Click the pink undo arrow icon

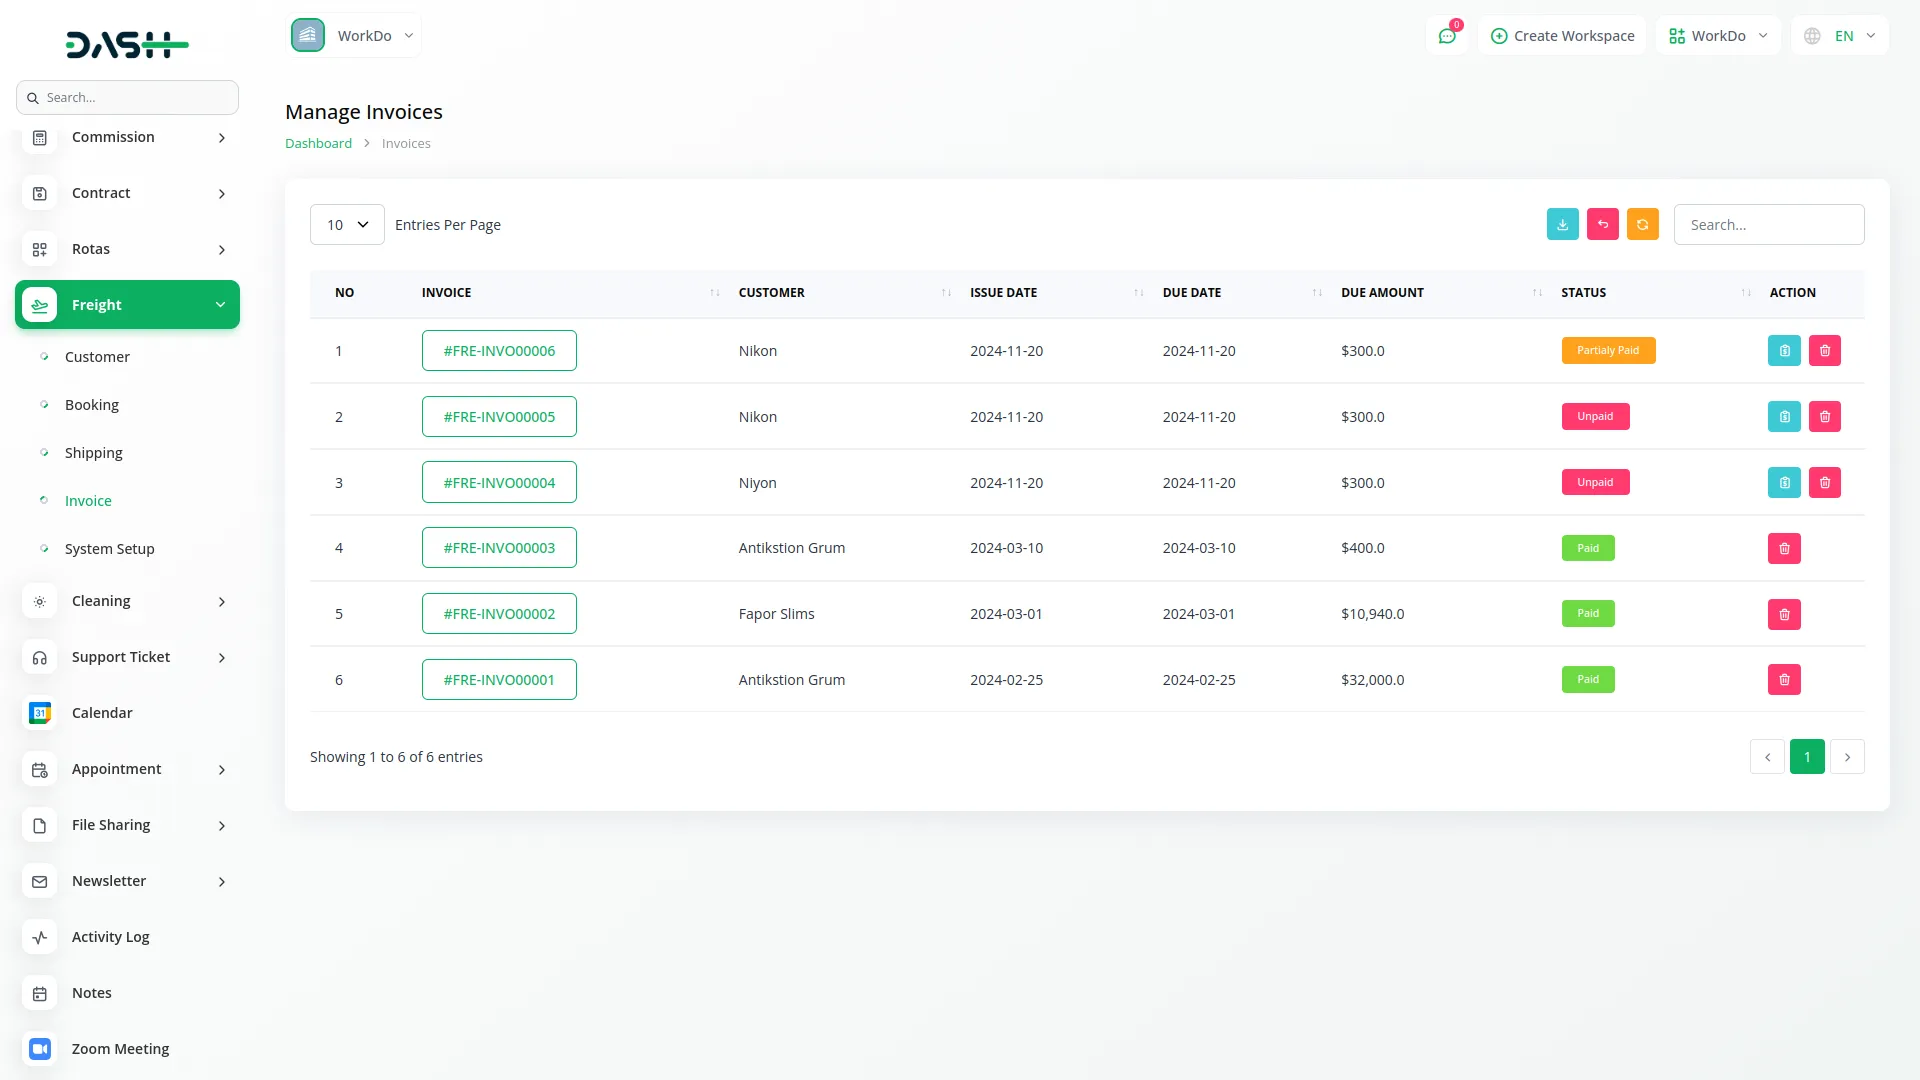pos(1603,224)
